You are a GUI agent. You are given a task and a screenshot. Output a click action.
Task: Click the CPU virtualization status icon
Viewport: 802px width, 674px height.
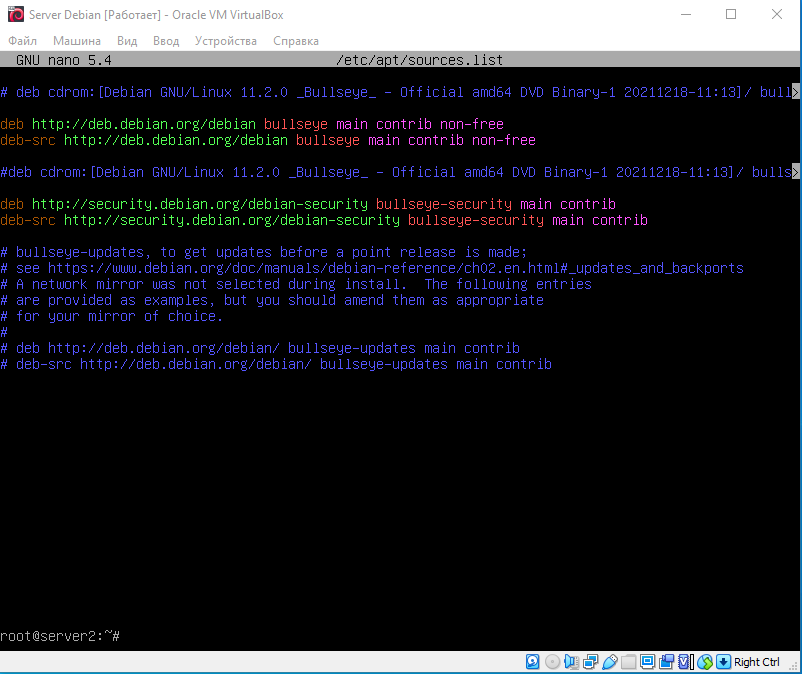(x=684, y=662)
